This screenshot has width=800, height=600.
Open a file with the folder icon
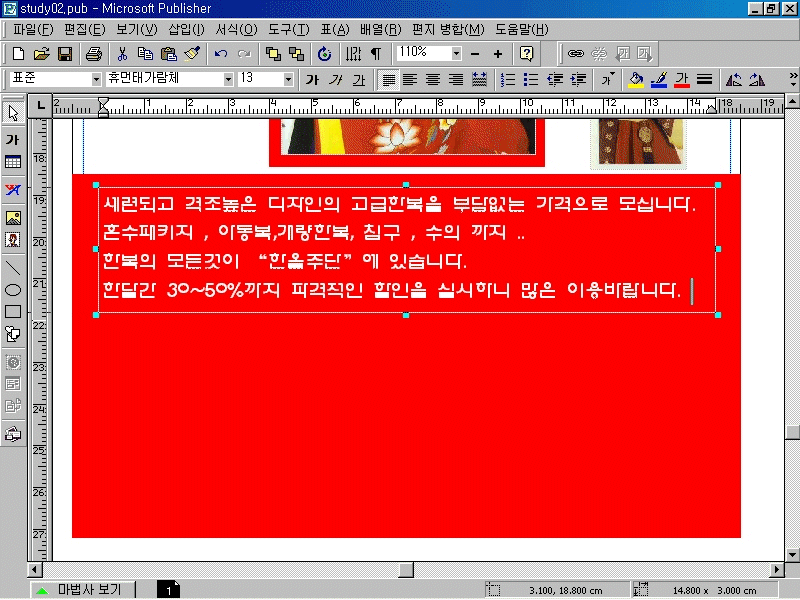pyautogui.click(x=41, y=54)
